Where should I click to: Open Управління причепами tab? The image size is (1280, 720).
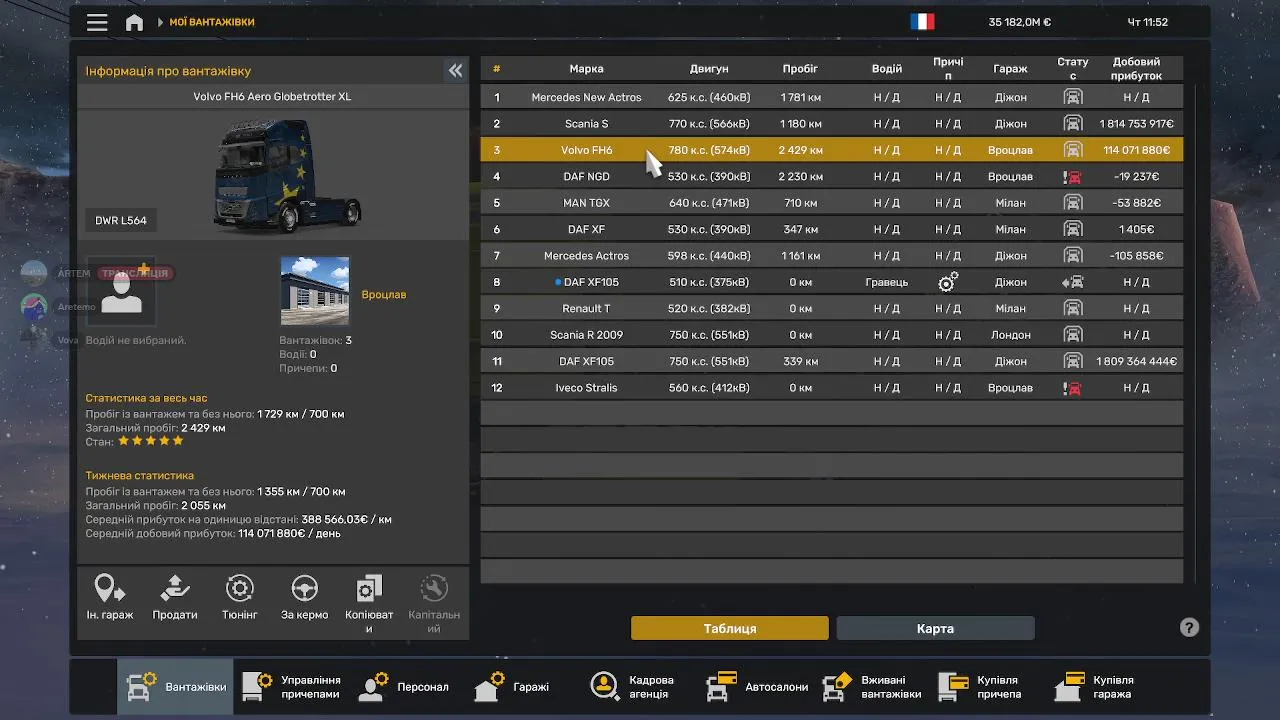pos(291,687)
